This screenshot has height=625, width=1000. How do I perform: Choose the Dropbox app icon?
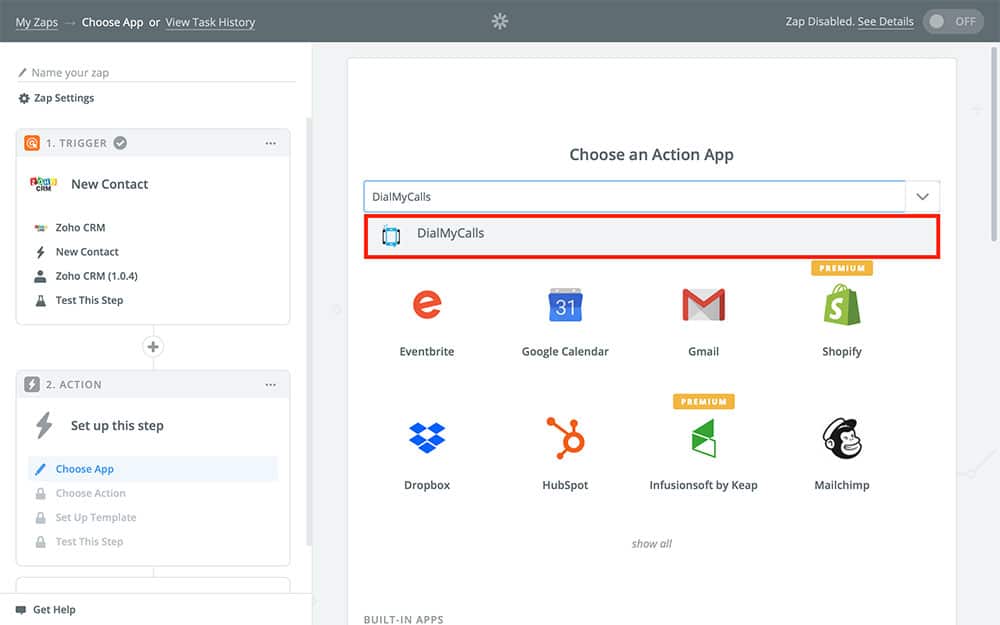(x=427, y=438)
